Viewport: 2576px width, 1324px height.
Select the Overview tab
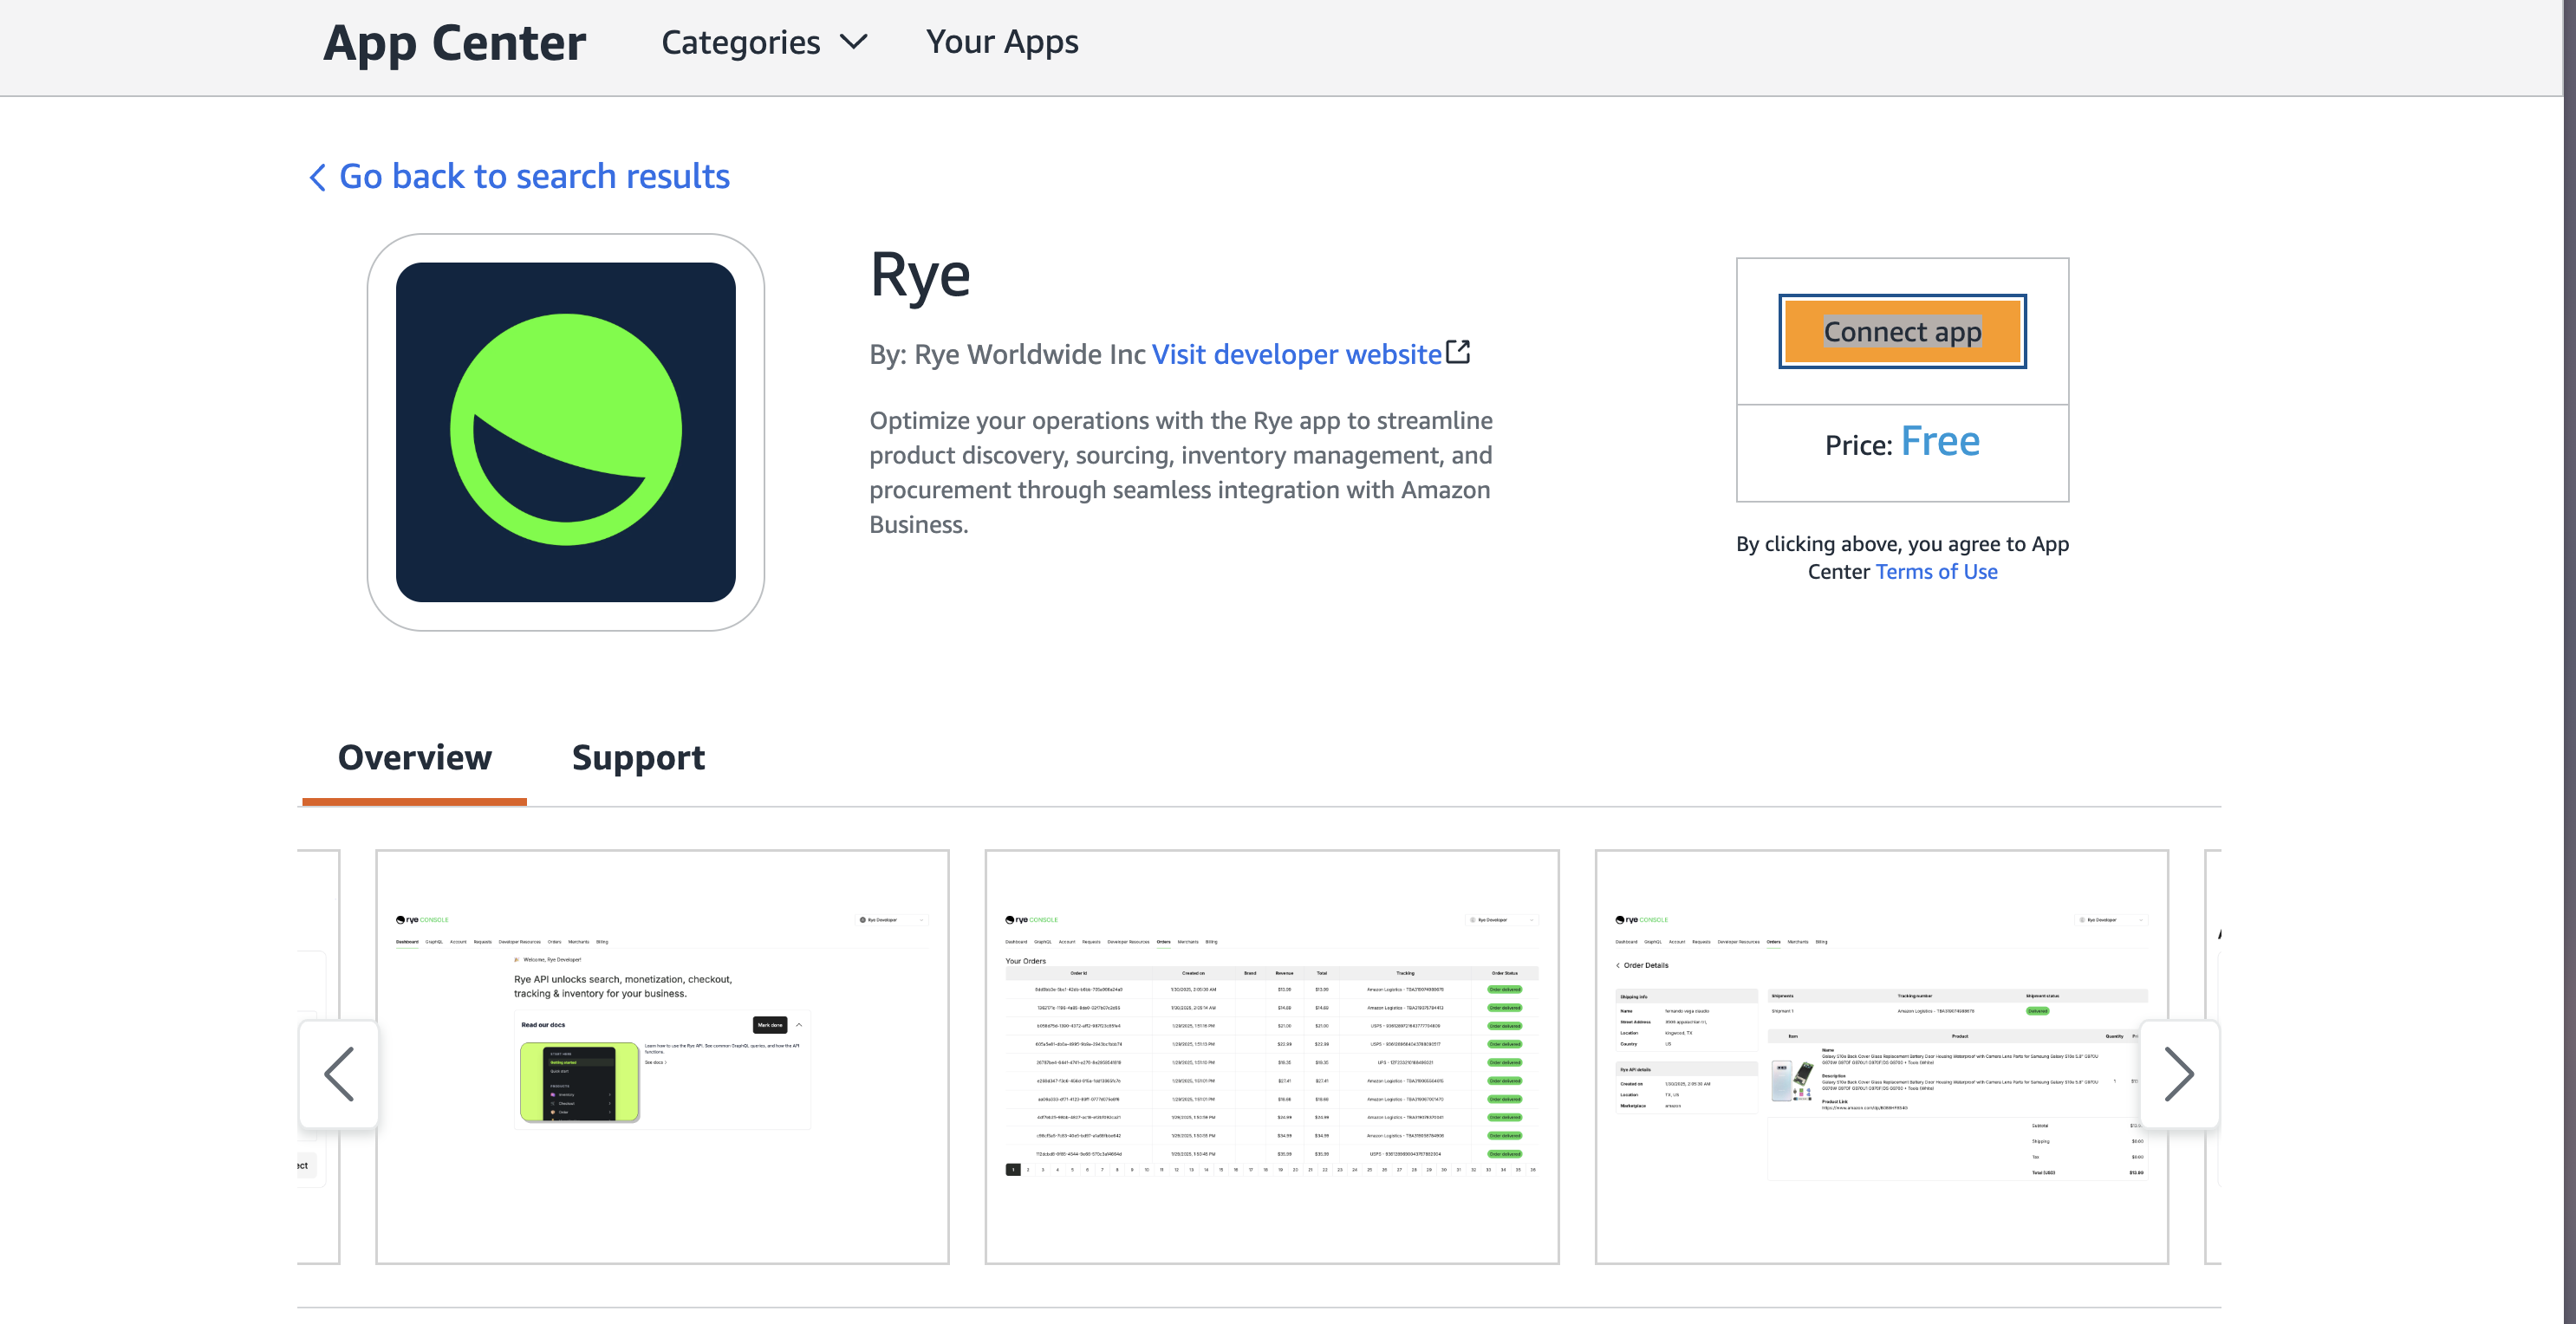414,758
